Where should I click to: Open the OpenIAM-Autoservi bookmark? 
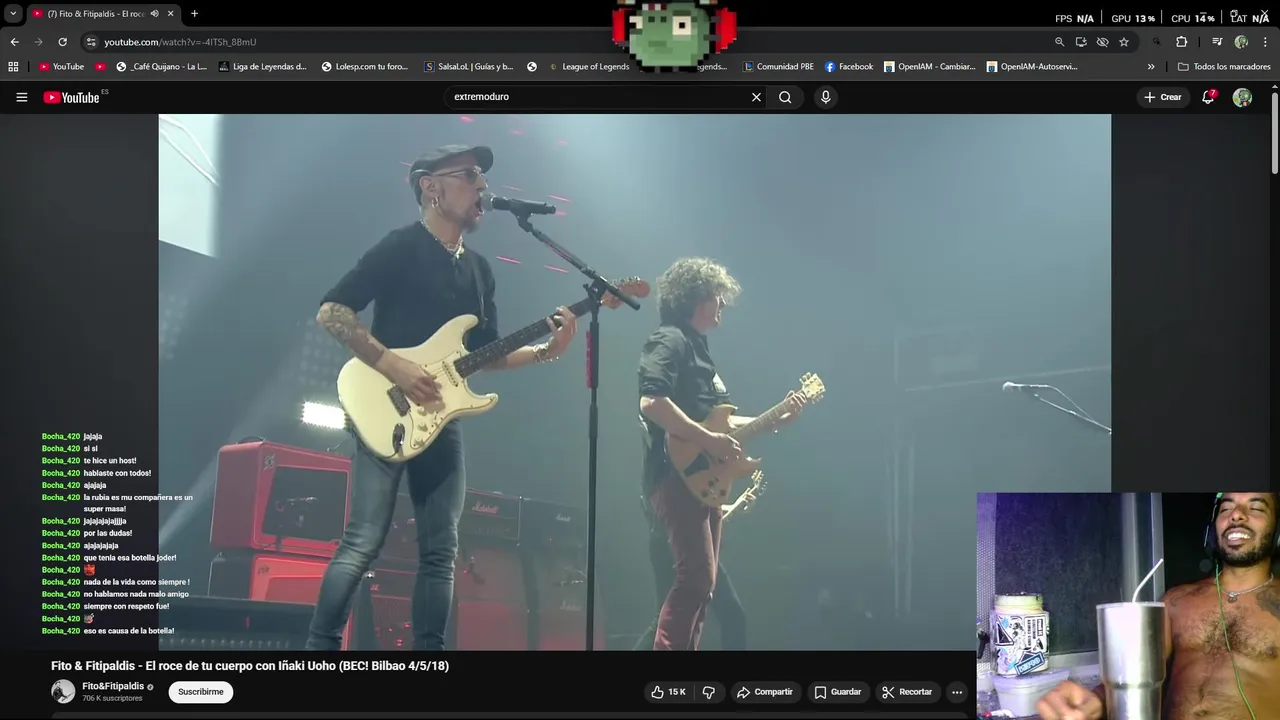[1032, 67]
